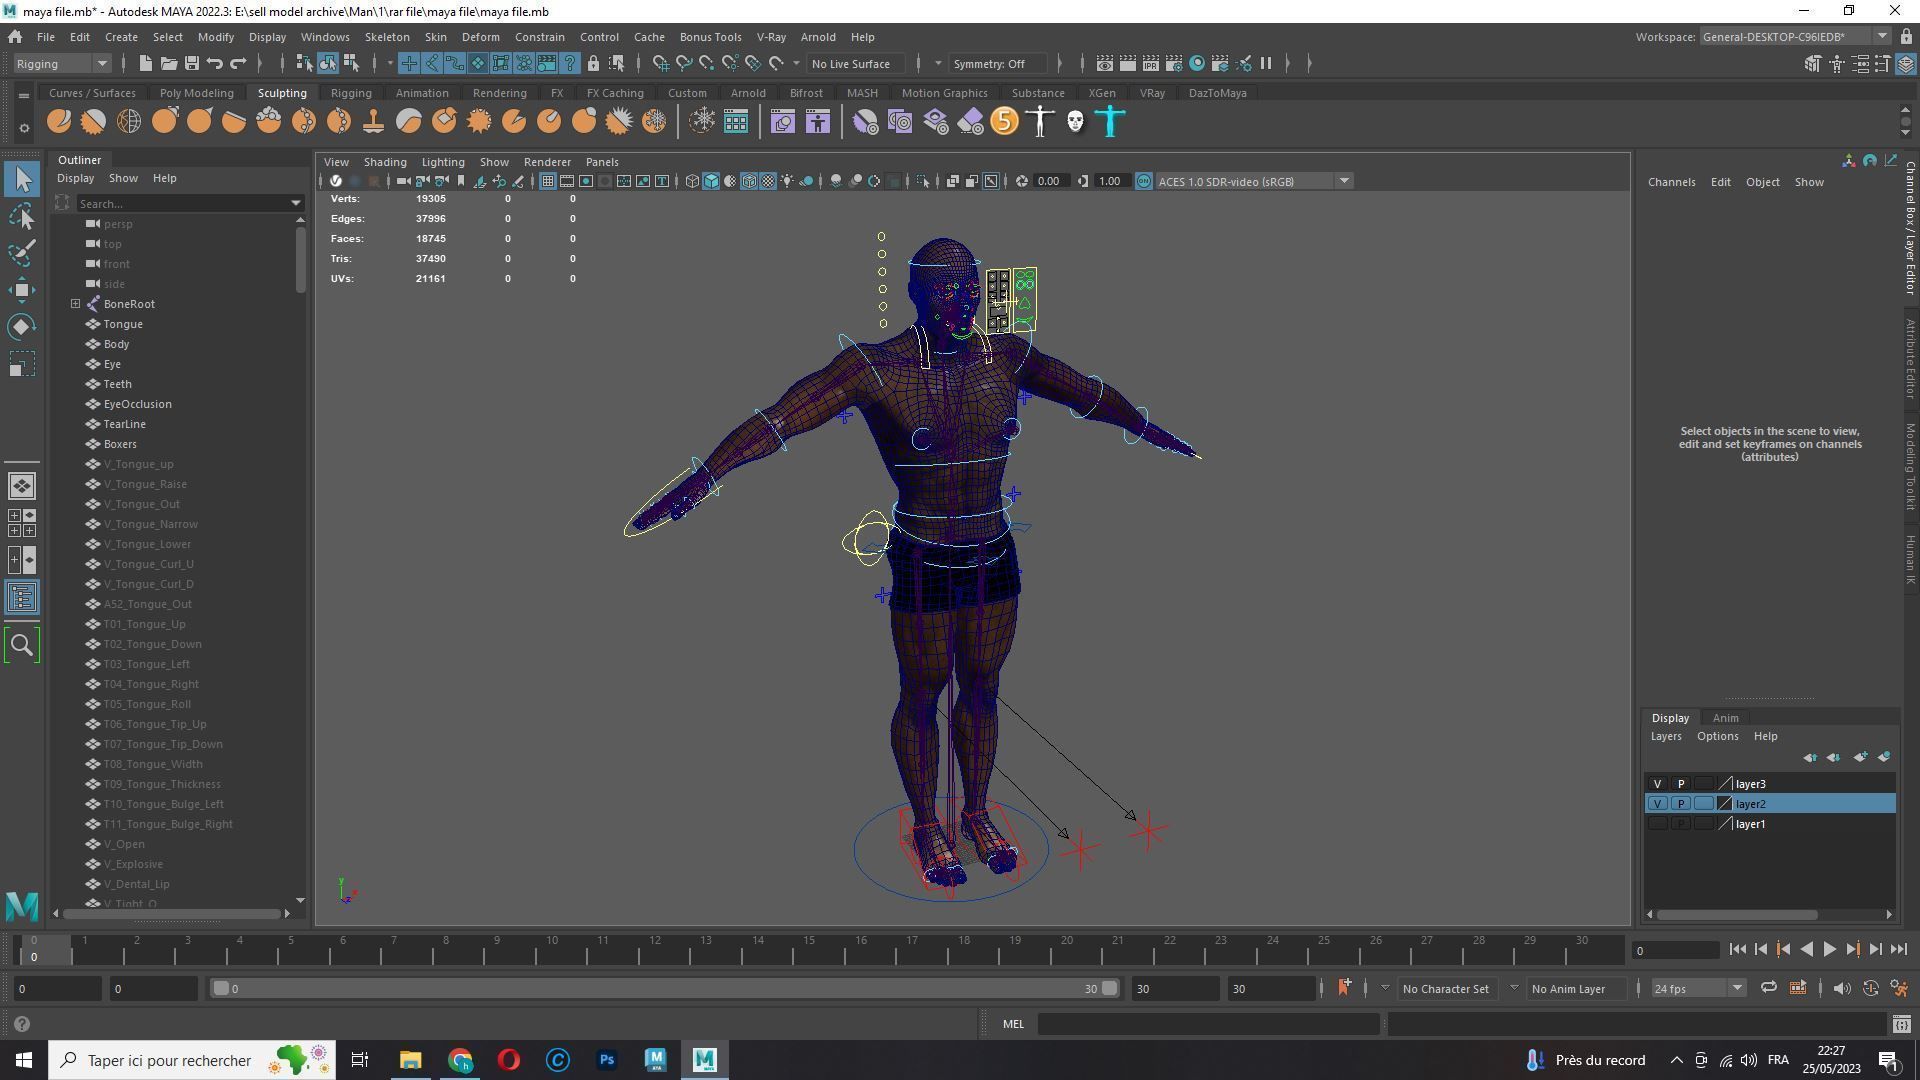Open the search magnifier icon in sidebar

[x=22, y=645]
